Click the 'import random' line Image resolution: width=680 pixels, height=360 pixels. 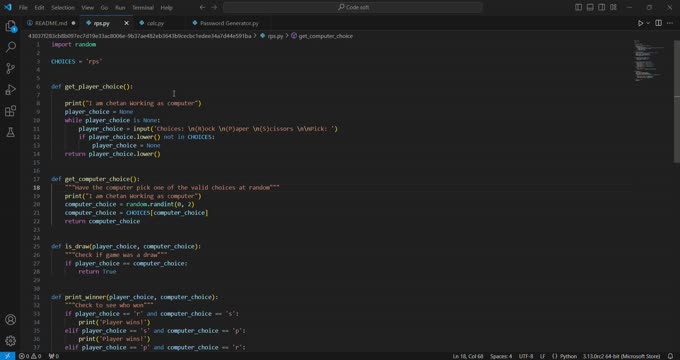(x=74, y=44)
